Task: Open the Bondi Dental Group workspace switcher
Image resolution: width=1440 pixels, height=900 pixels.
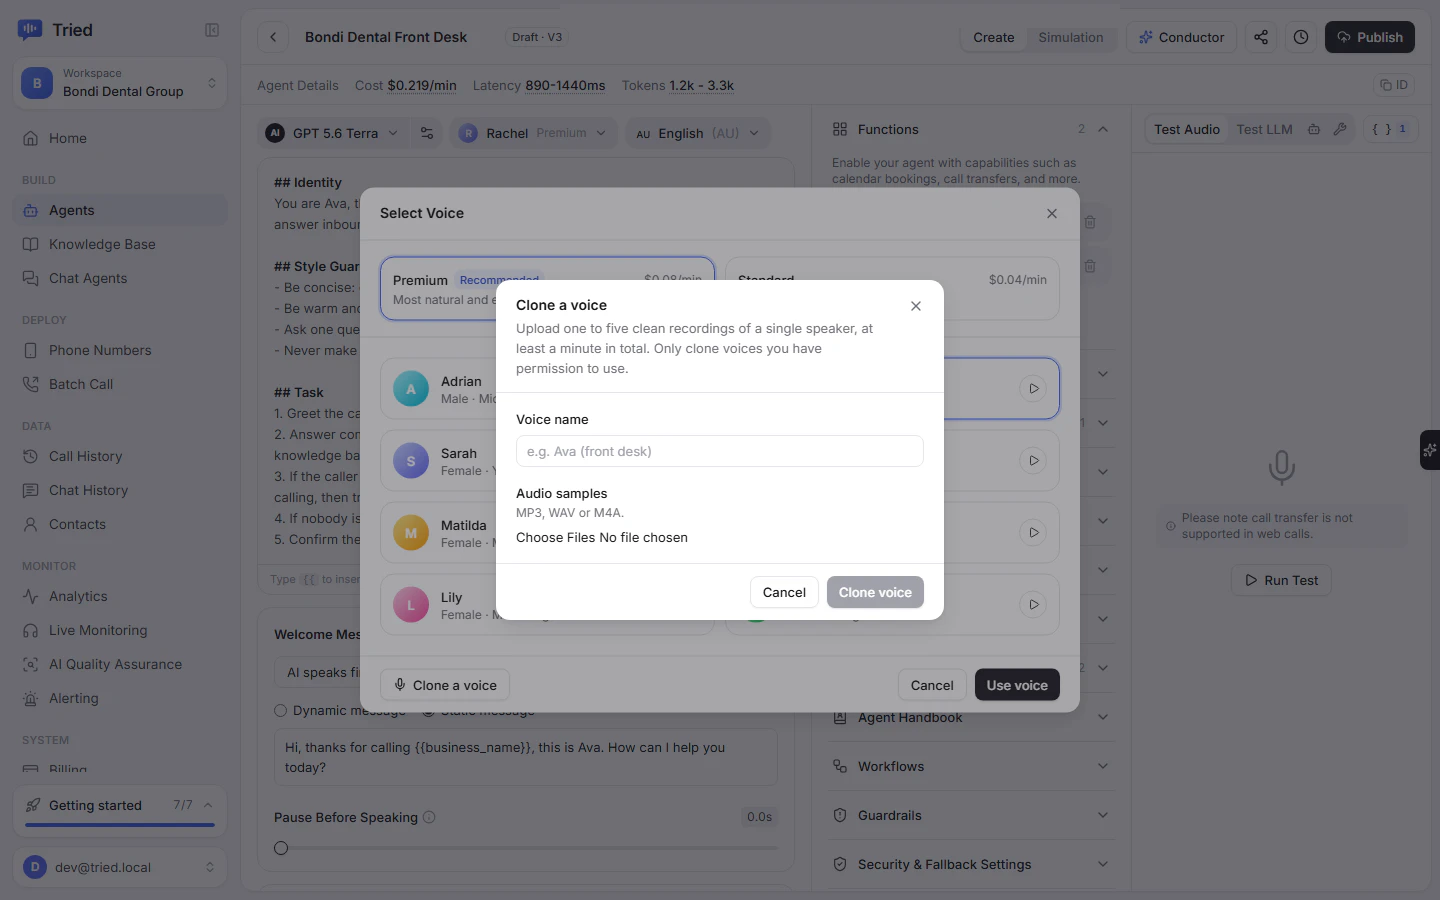Action: point(120,83)
